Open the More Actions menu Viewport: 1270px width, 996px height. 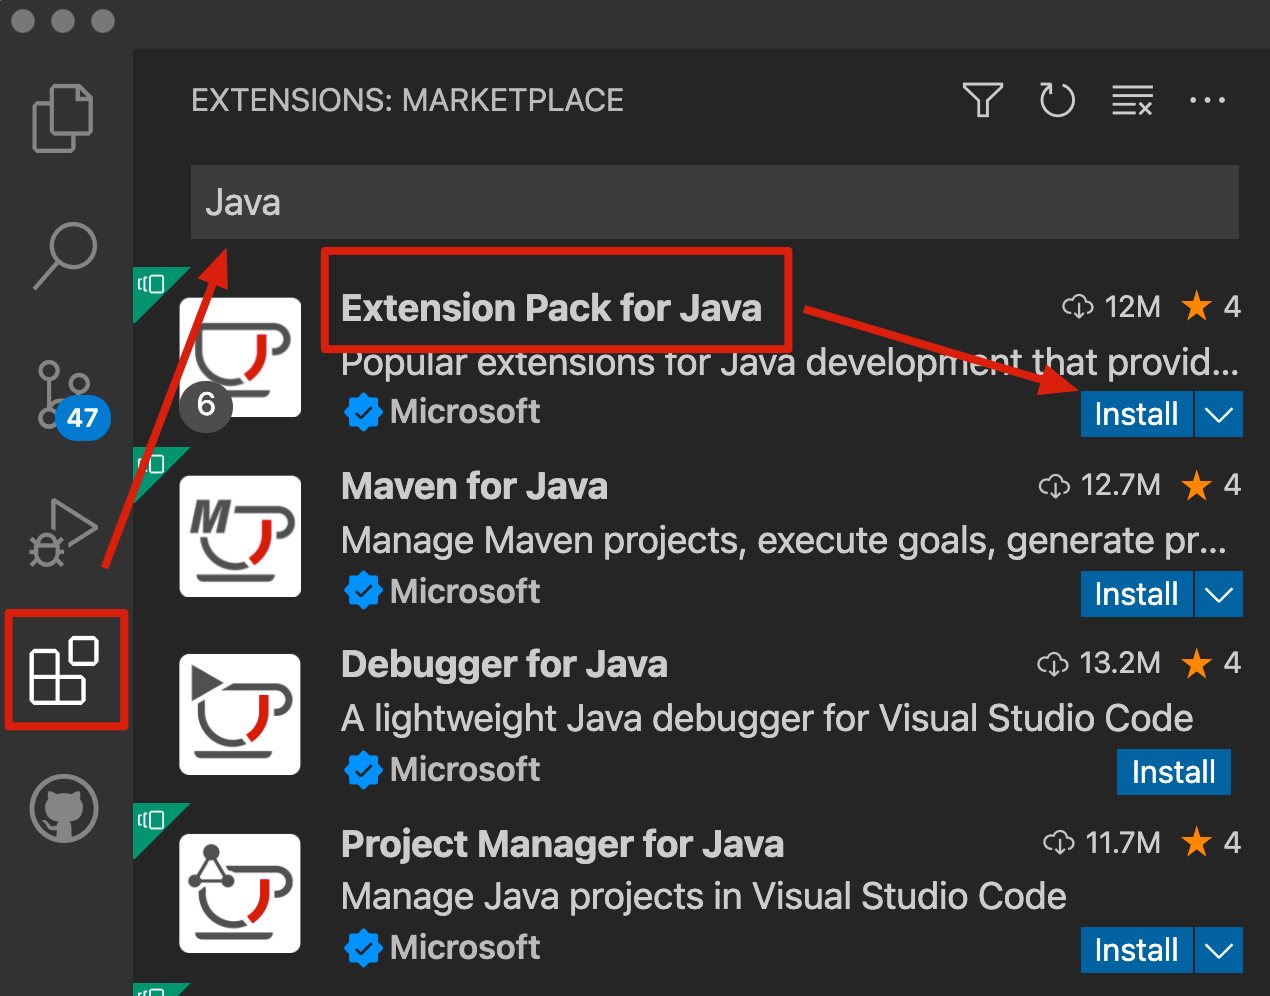1208,100
